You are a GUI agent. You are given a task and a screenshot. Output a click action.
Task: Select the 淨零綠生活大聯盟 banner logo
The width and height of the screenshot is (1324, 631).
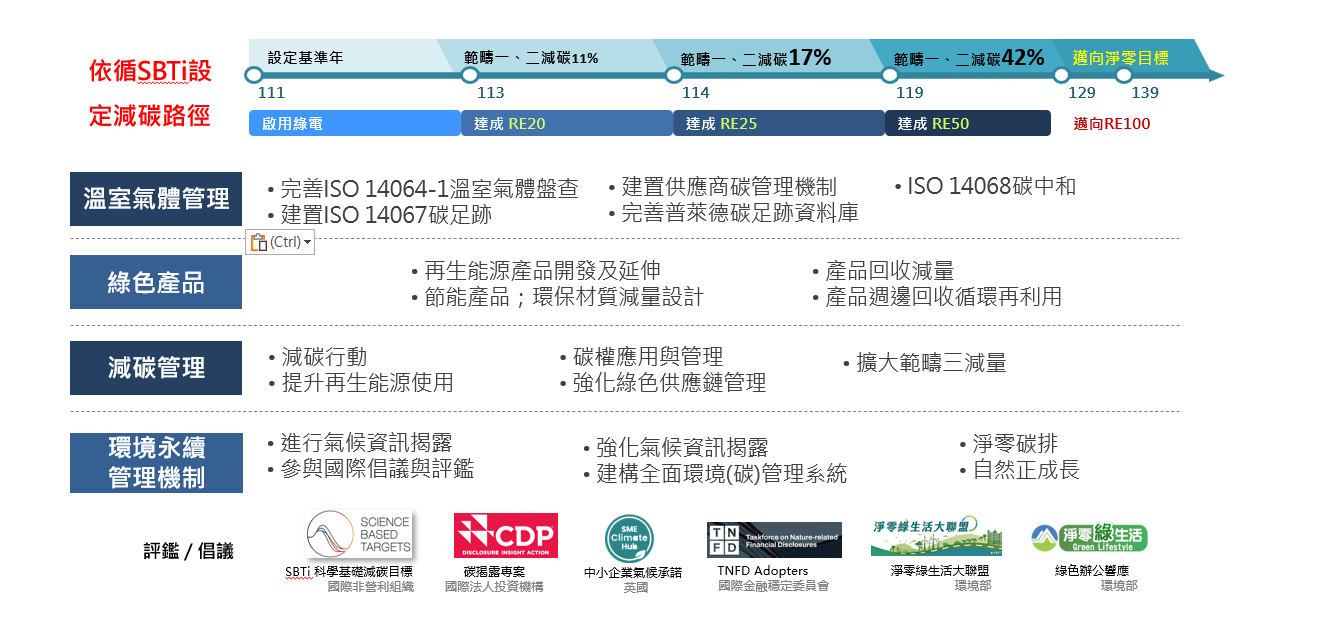point(930,537)
